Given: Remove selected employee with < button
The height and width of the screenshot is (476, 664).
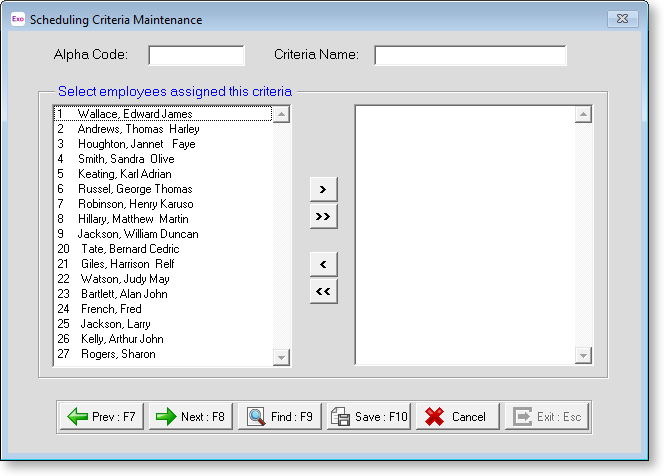Looking at the screenshot, I should click(323, 264).
